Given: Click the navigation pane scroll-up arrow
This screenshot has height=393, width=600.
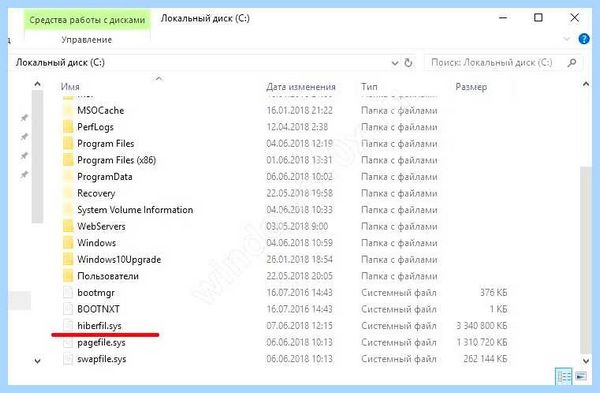Looking at the screenshot, I should click(37, 84).
